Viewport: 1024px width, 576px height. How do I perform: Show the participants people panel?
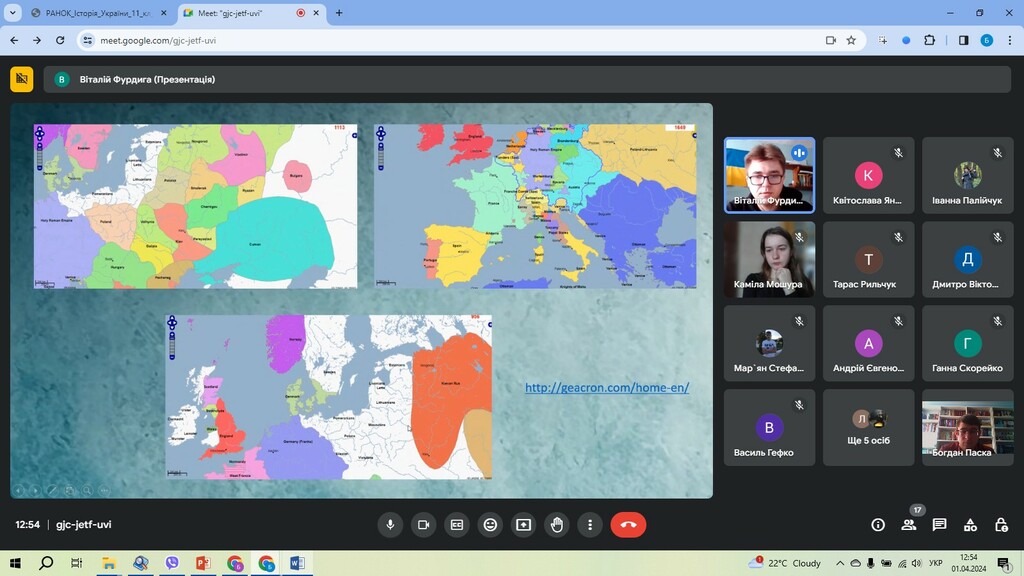(908, 524)
